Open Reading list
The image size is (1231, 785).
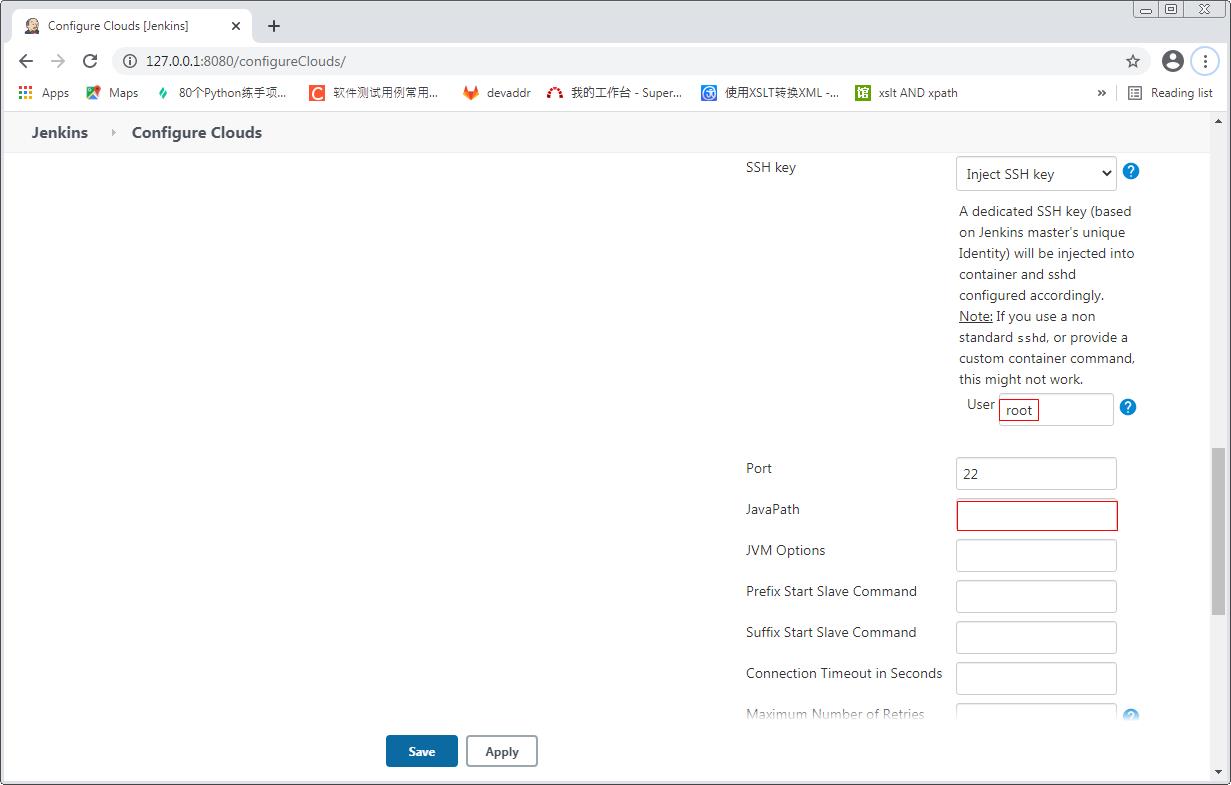(1170, 93)
